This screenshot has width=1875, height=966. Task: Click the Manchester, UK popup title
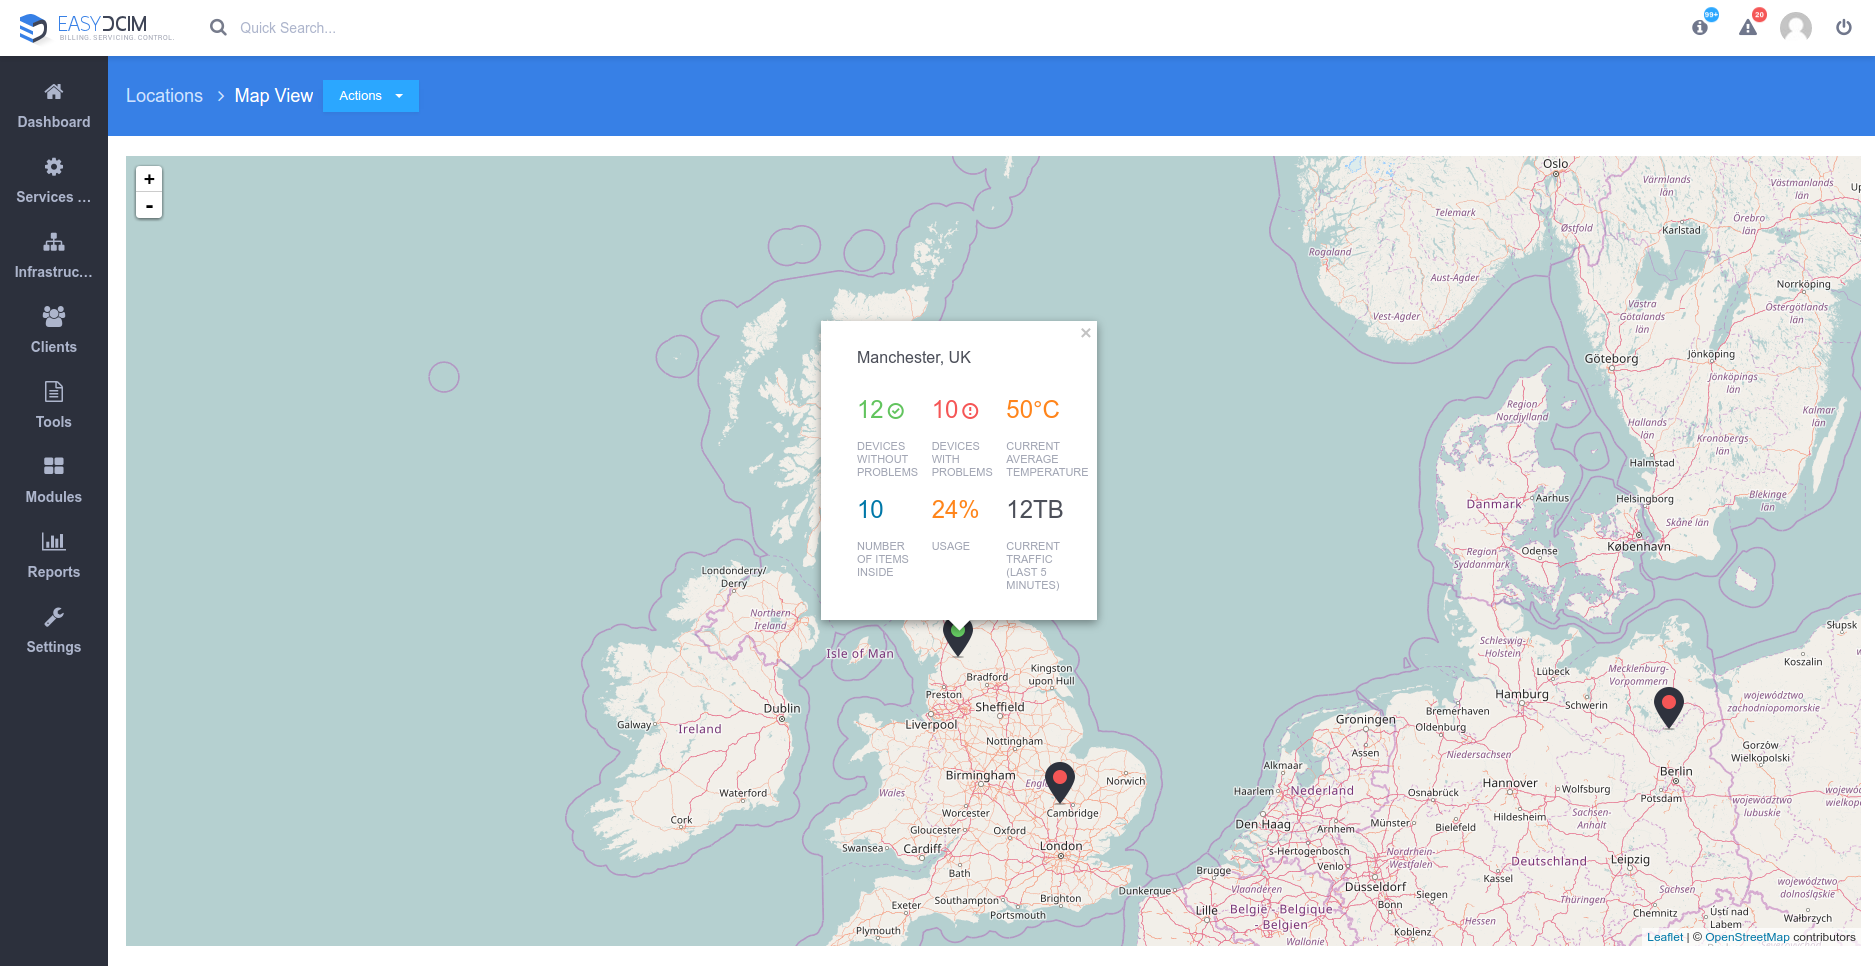click(914, 358)
